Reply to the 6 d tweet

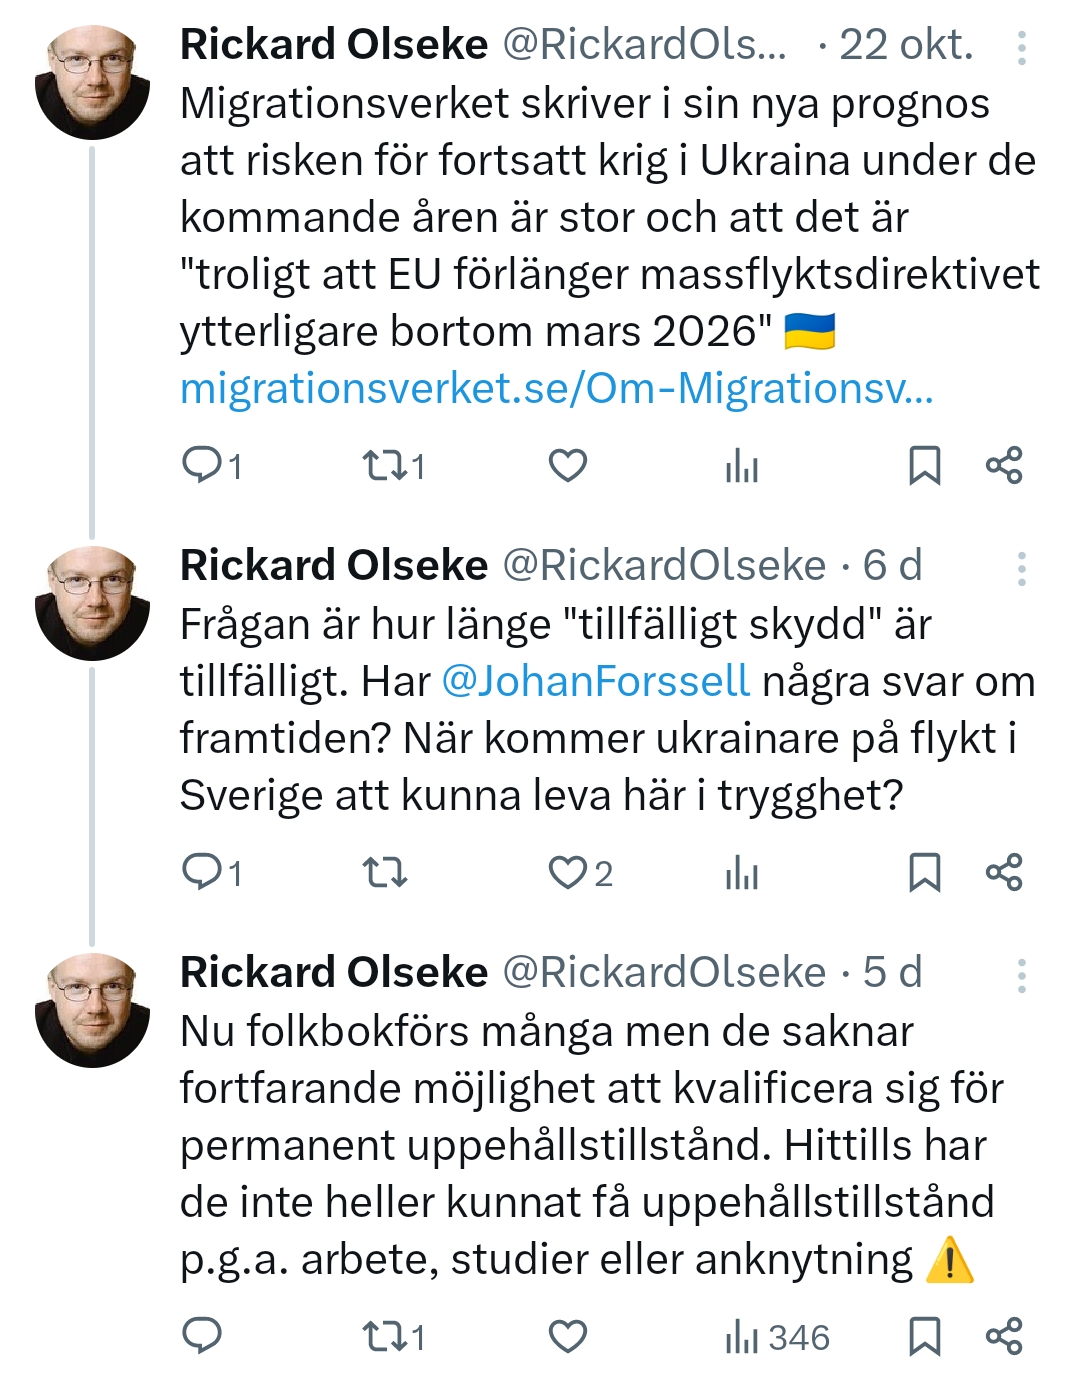tap(203, 872)
